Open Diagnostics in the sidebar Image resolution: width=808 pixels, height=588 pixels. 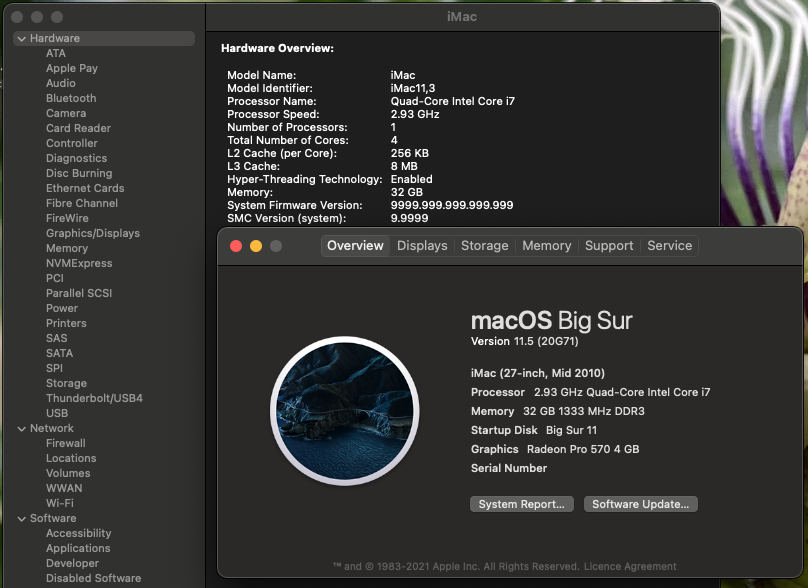(x=76, y=158)
